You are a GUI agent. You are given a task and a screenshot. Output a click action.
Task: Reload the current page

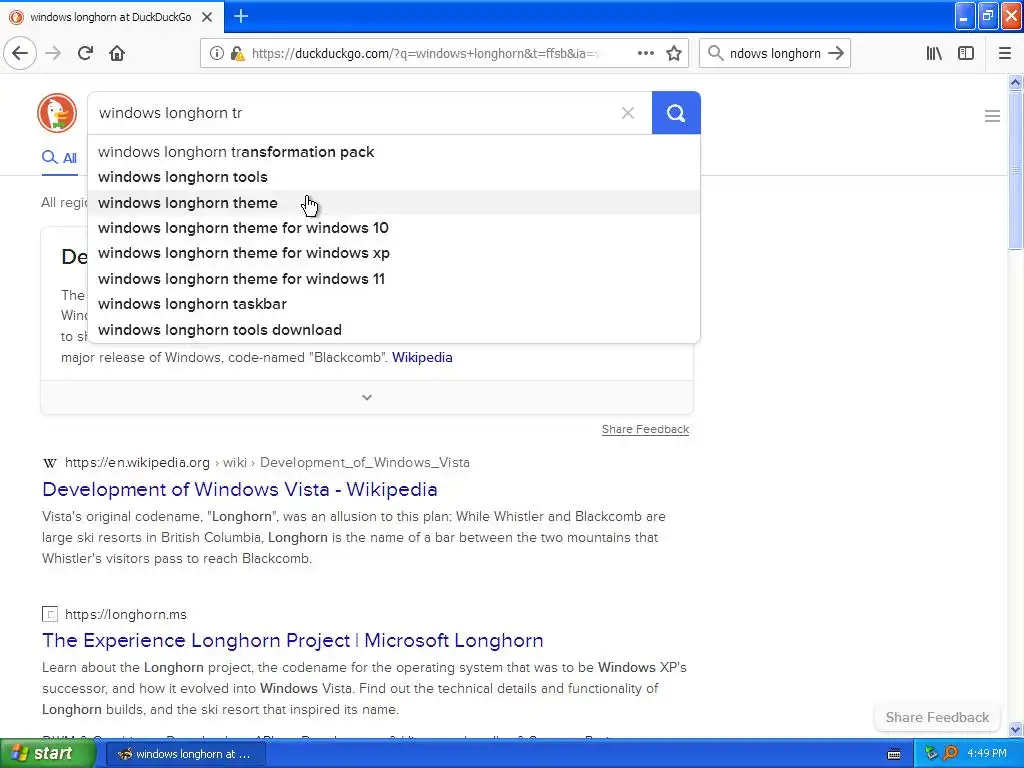pos(85,53)
